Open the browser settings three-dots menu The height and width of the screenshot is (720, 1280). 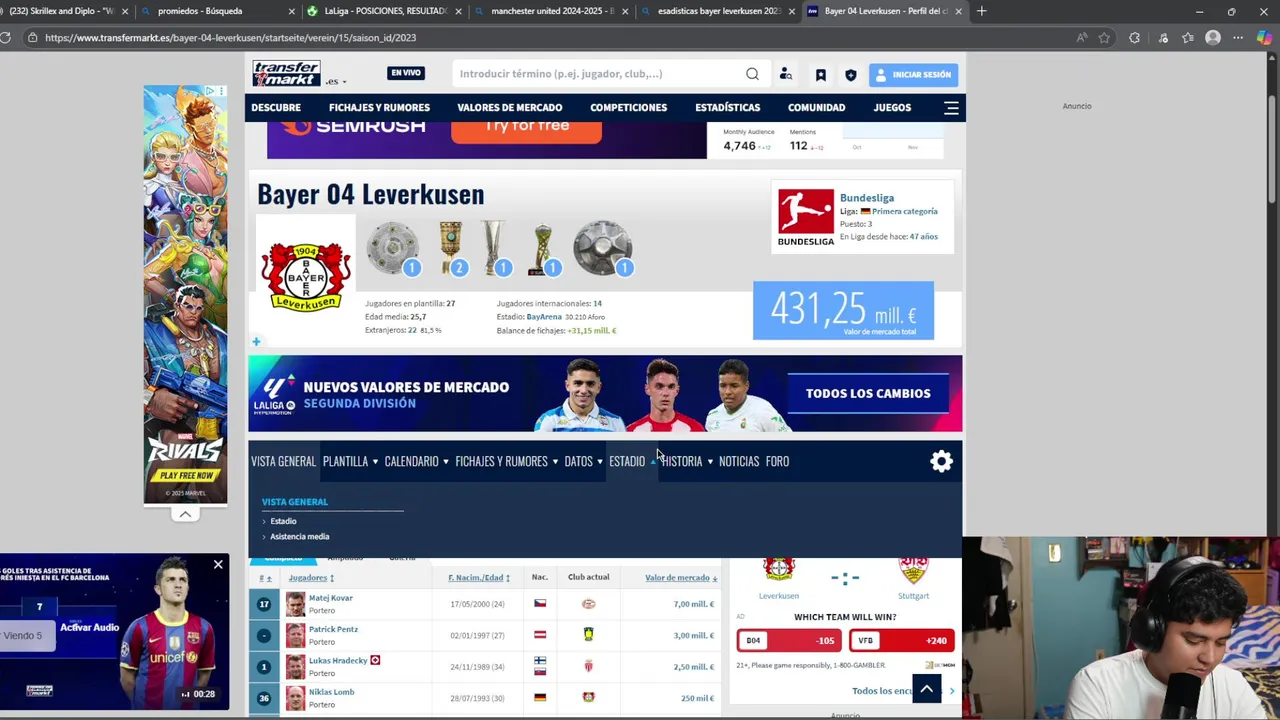coord(1238,38)
